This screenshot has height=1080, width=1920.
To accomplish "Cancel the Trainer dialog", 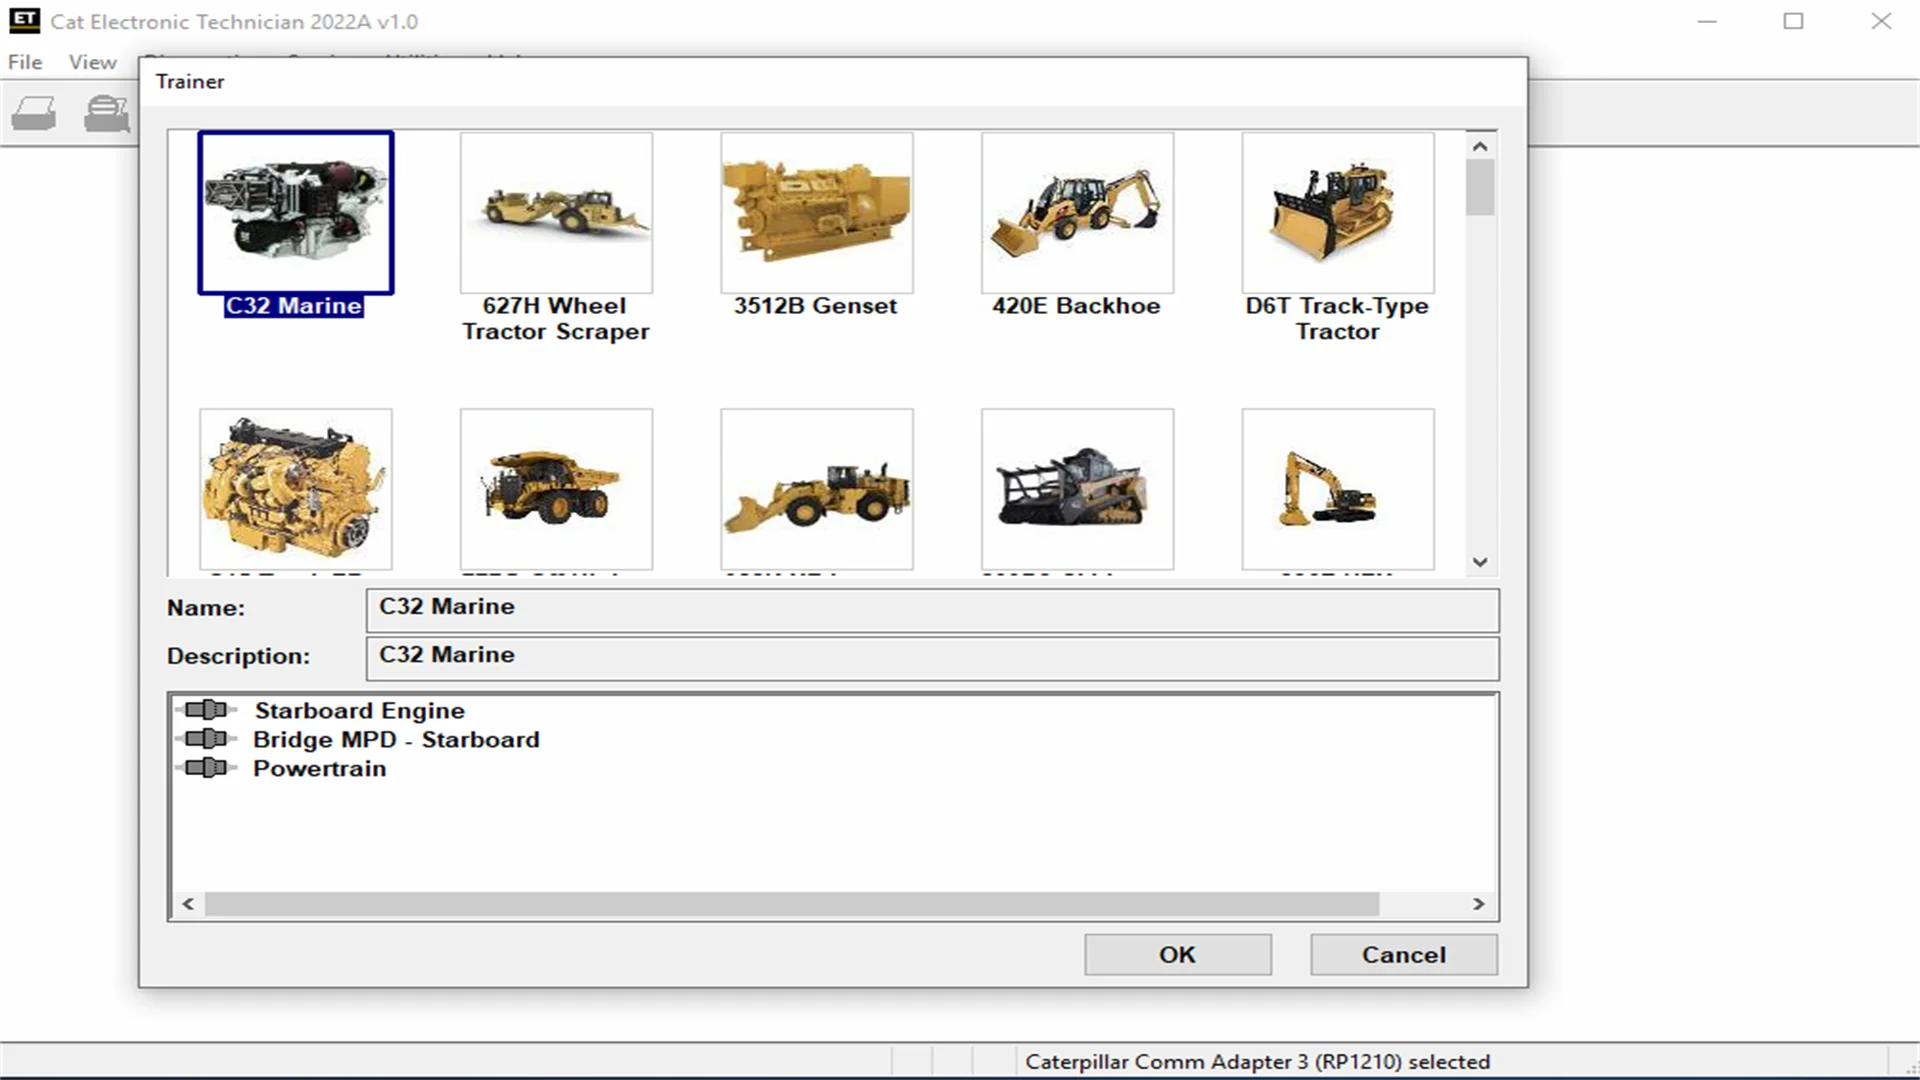I will coord(1404,955).
